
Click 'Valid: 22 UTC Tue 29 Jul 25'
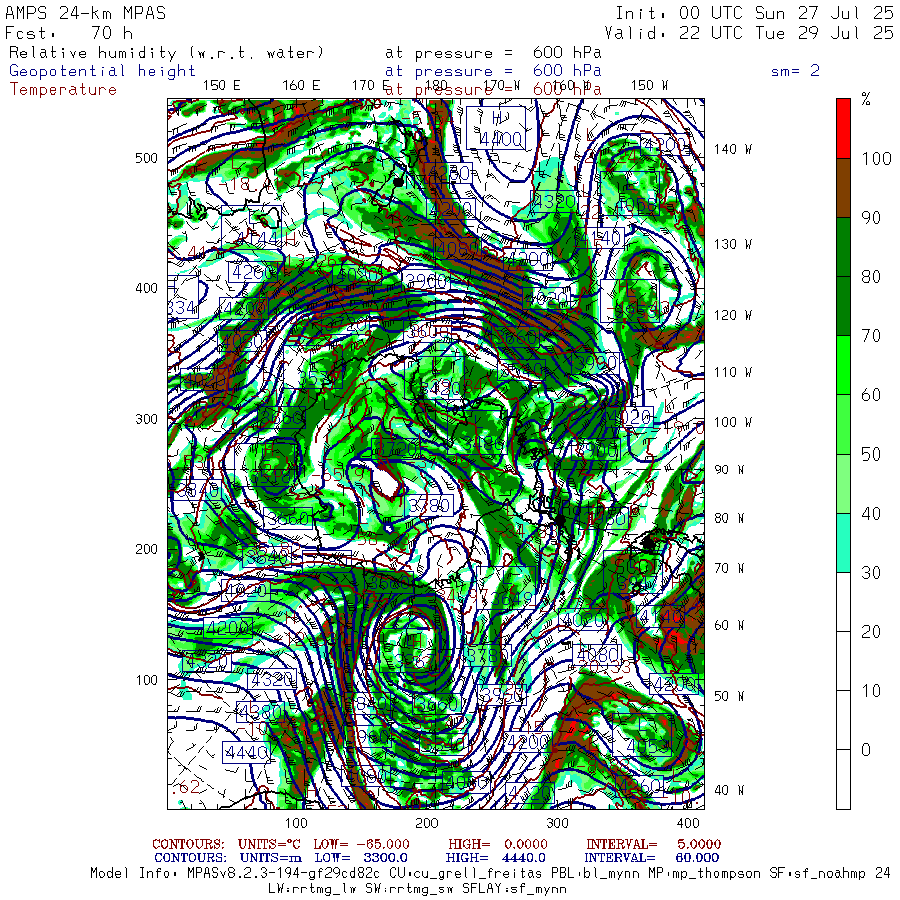pos(748,33)
